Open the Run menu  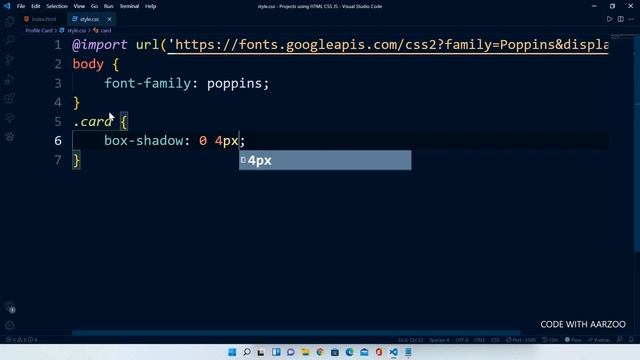pos(109,6)
